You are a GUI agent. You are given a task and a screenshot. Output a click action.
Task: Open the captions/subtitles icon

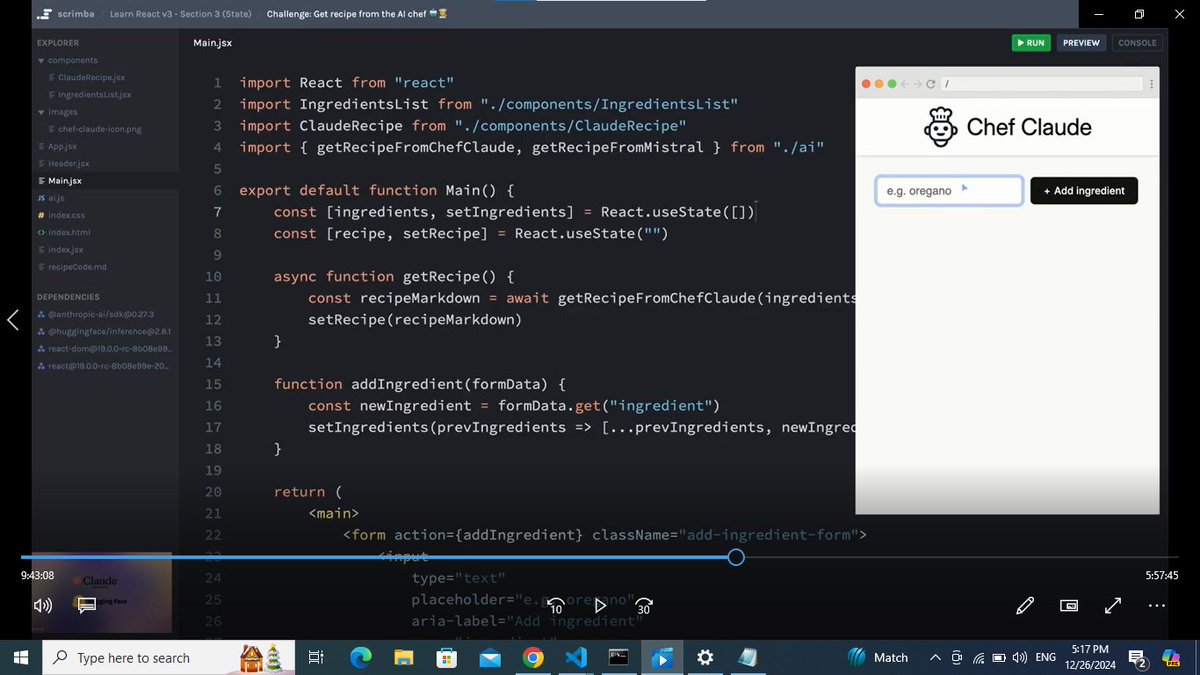coord(86,604)
